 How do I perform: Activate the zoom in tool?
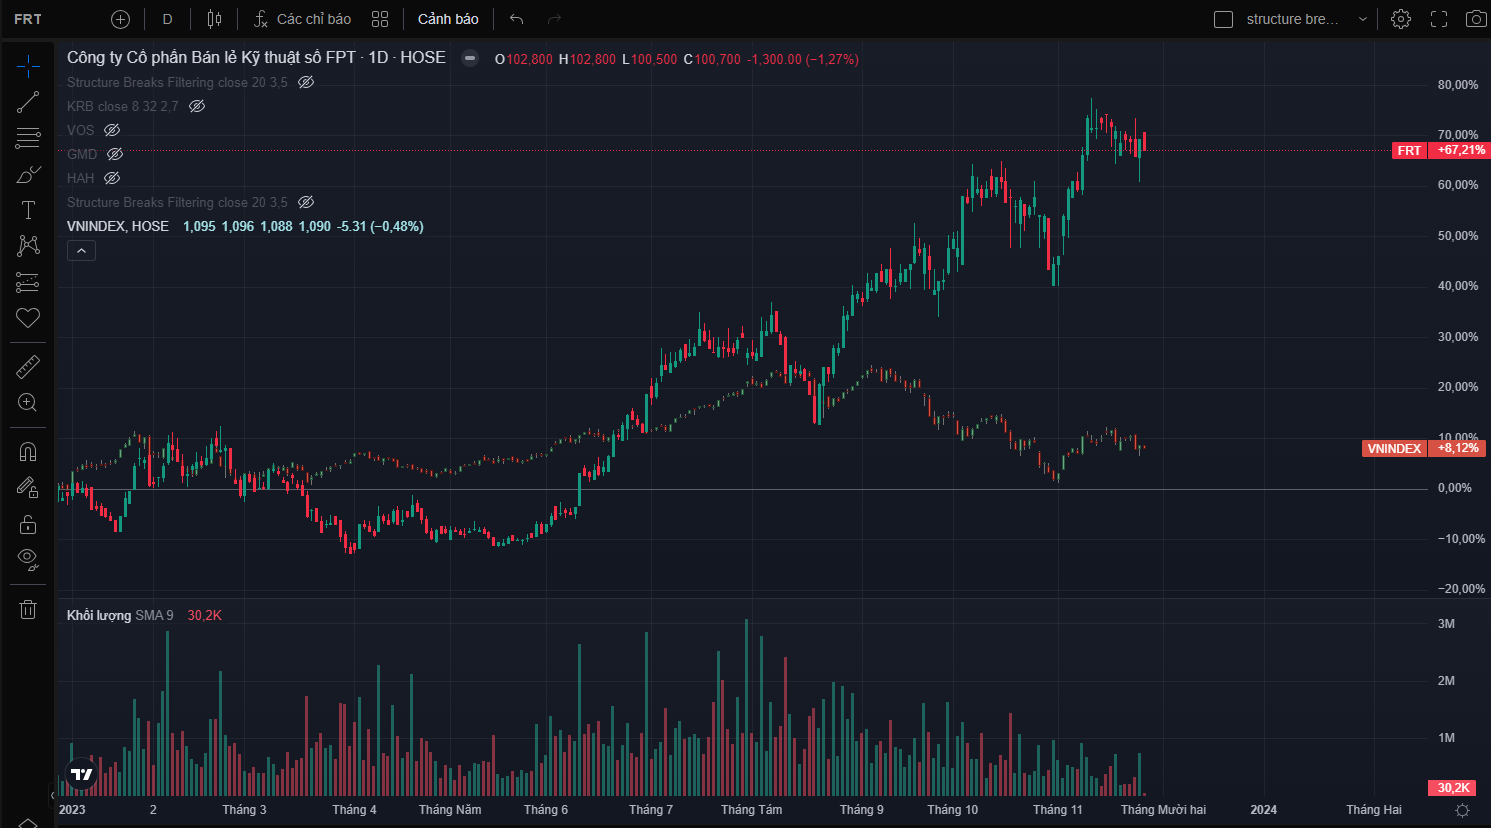pos(28,403)
